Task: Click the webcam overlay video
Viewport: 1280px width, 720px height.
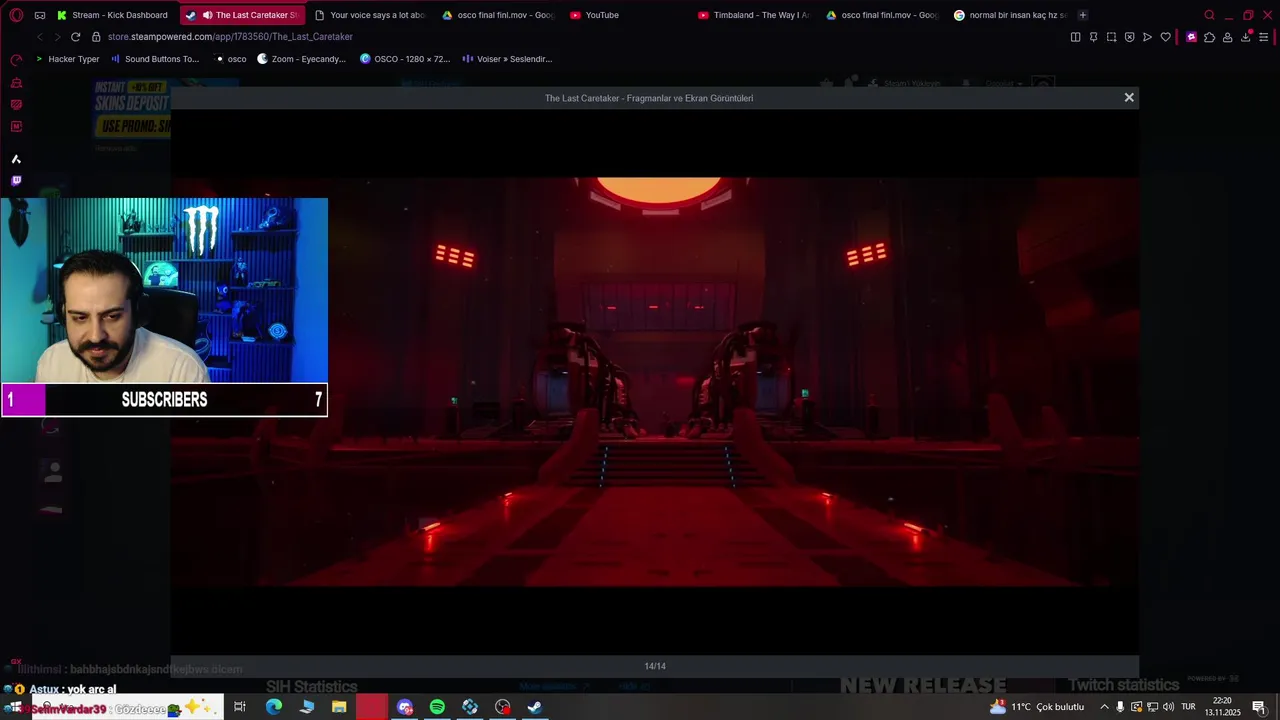Action: (x=164, y=290)
